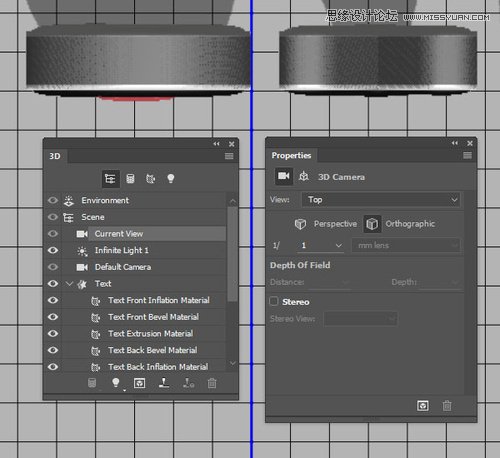Toggle visibility of Environment
This screenshot has height=458, width=500.
[x=53, y=200]
